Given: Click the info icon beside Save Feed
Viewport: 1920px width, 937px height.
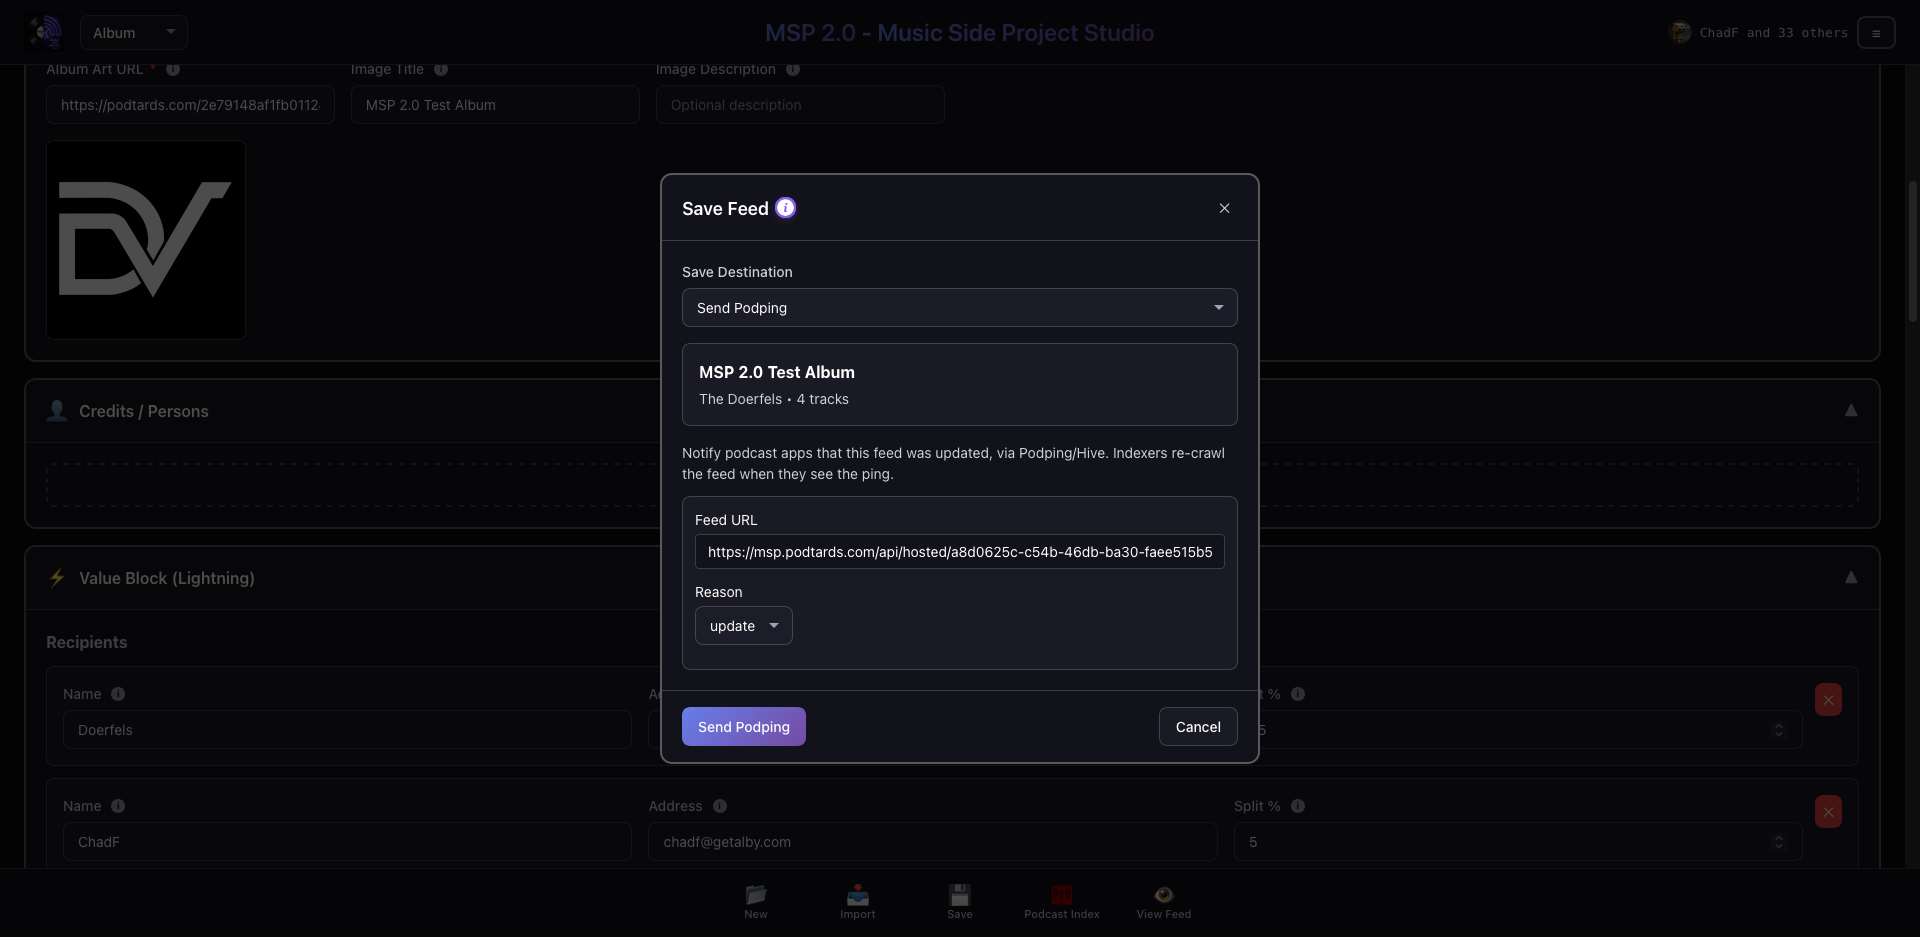Looking at the screenshot, I should pyautogui.click(x=786, y=208).
